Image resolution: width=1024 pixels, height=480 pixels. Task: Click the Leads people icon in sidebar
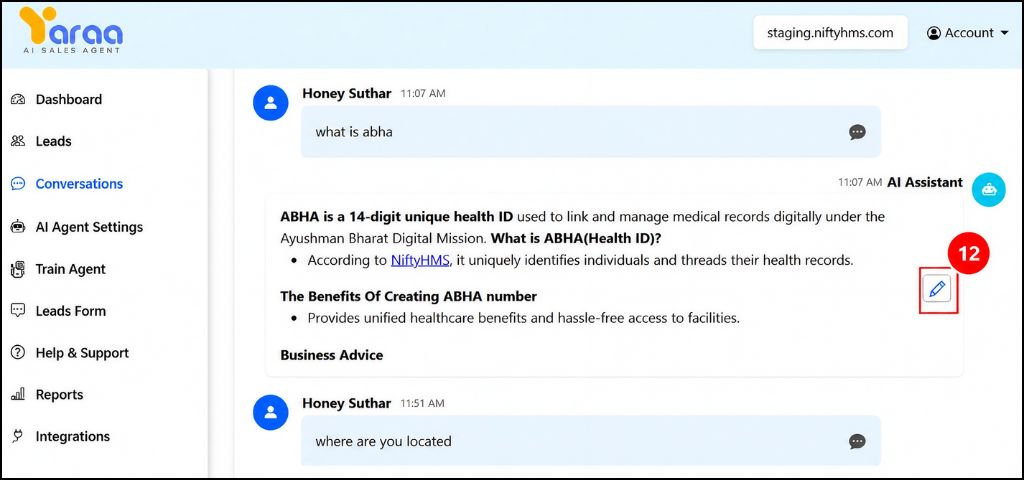pos(18,141)
